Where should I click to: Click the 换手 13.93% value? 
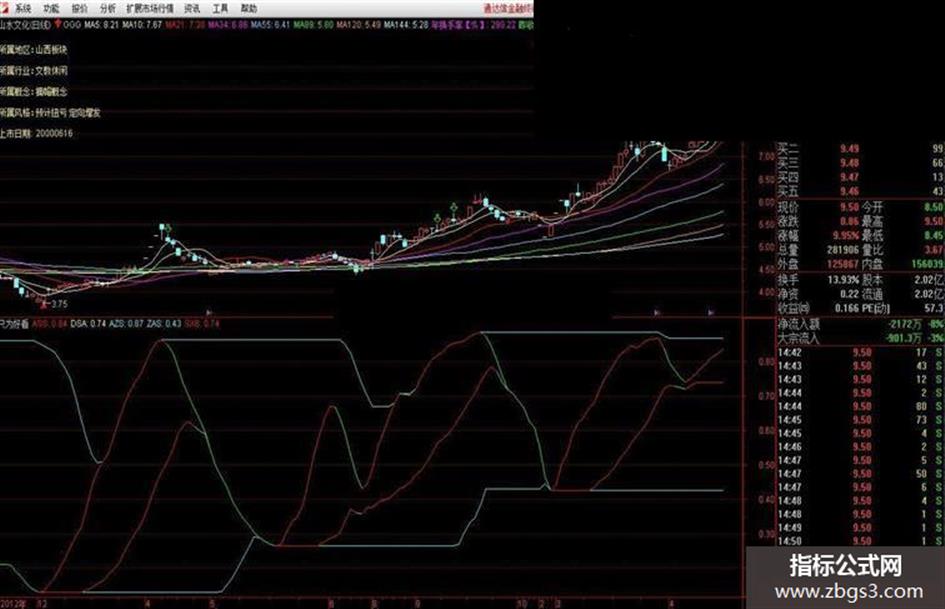[x=844, y=280]
